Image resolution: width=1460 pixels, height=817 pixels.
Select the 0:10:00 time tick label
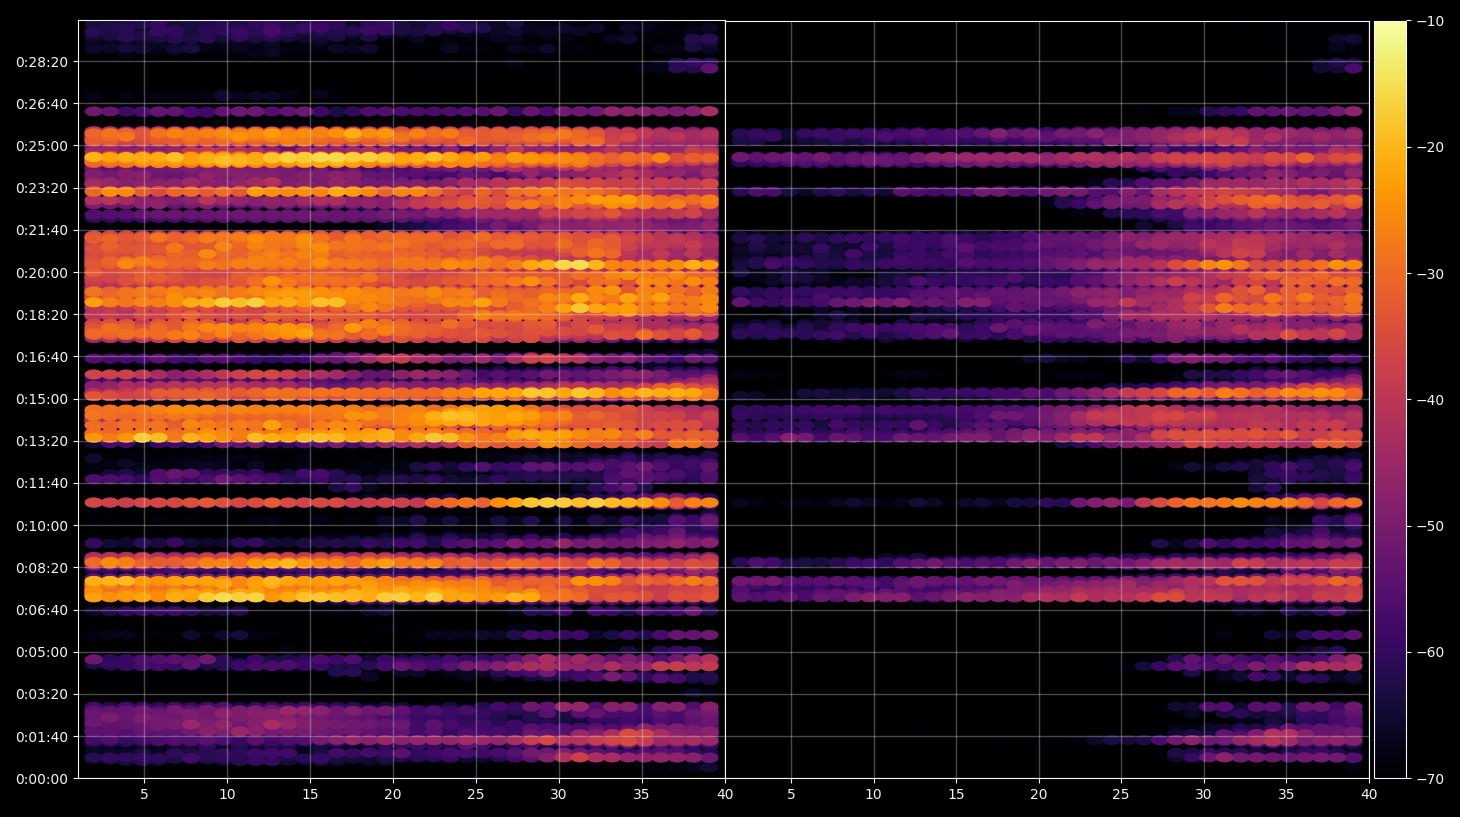[x=42, y=526]
